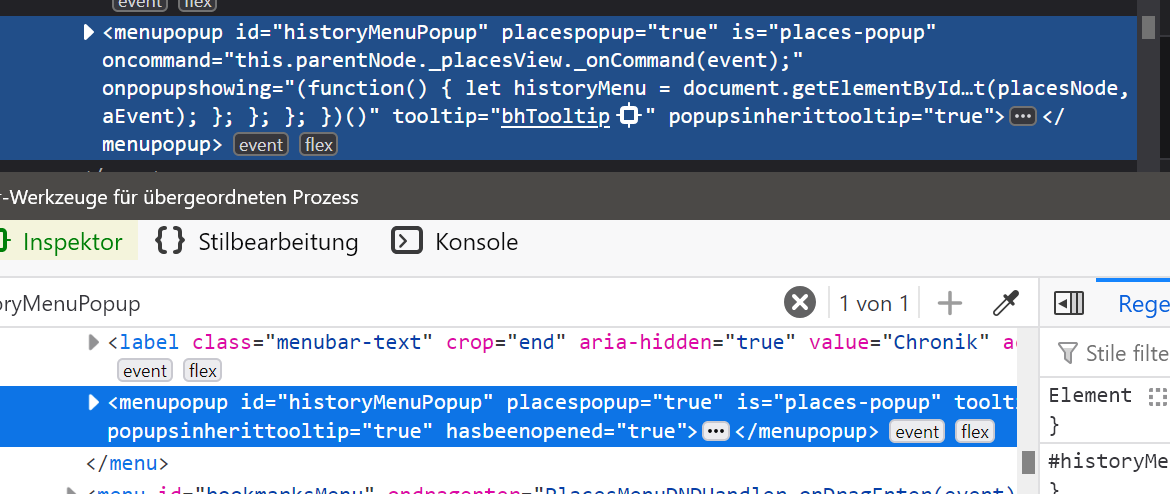Image resolution: width=1170 pixels, height=494 pixels.
Task: Click the markup search input field
Action: [400, 302]
